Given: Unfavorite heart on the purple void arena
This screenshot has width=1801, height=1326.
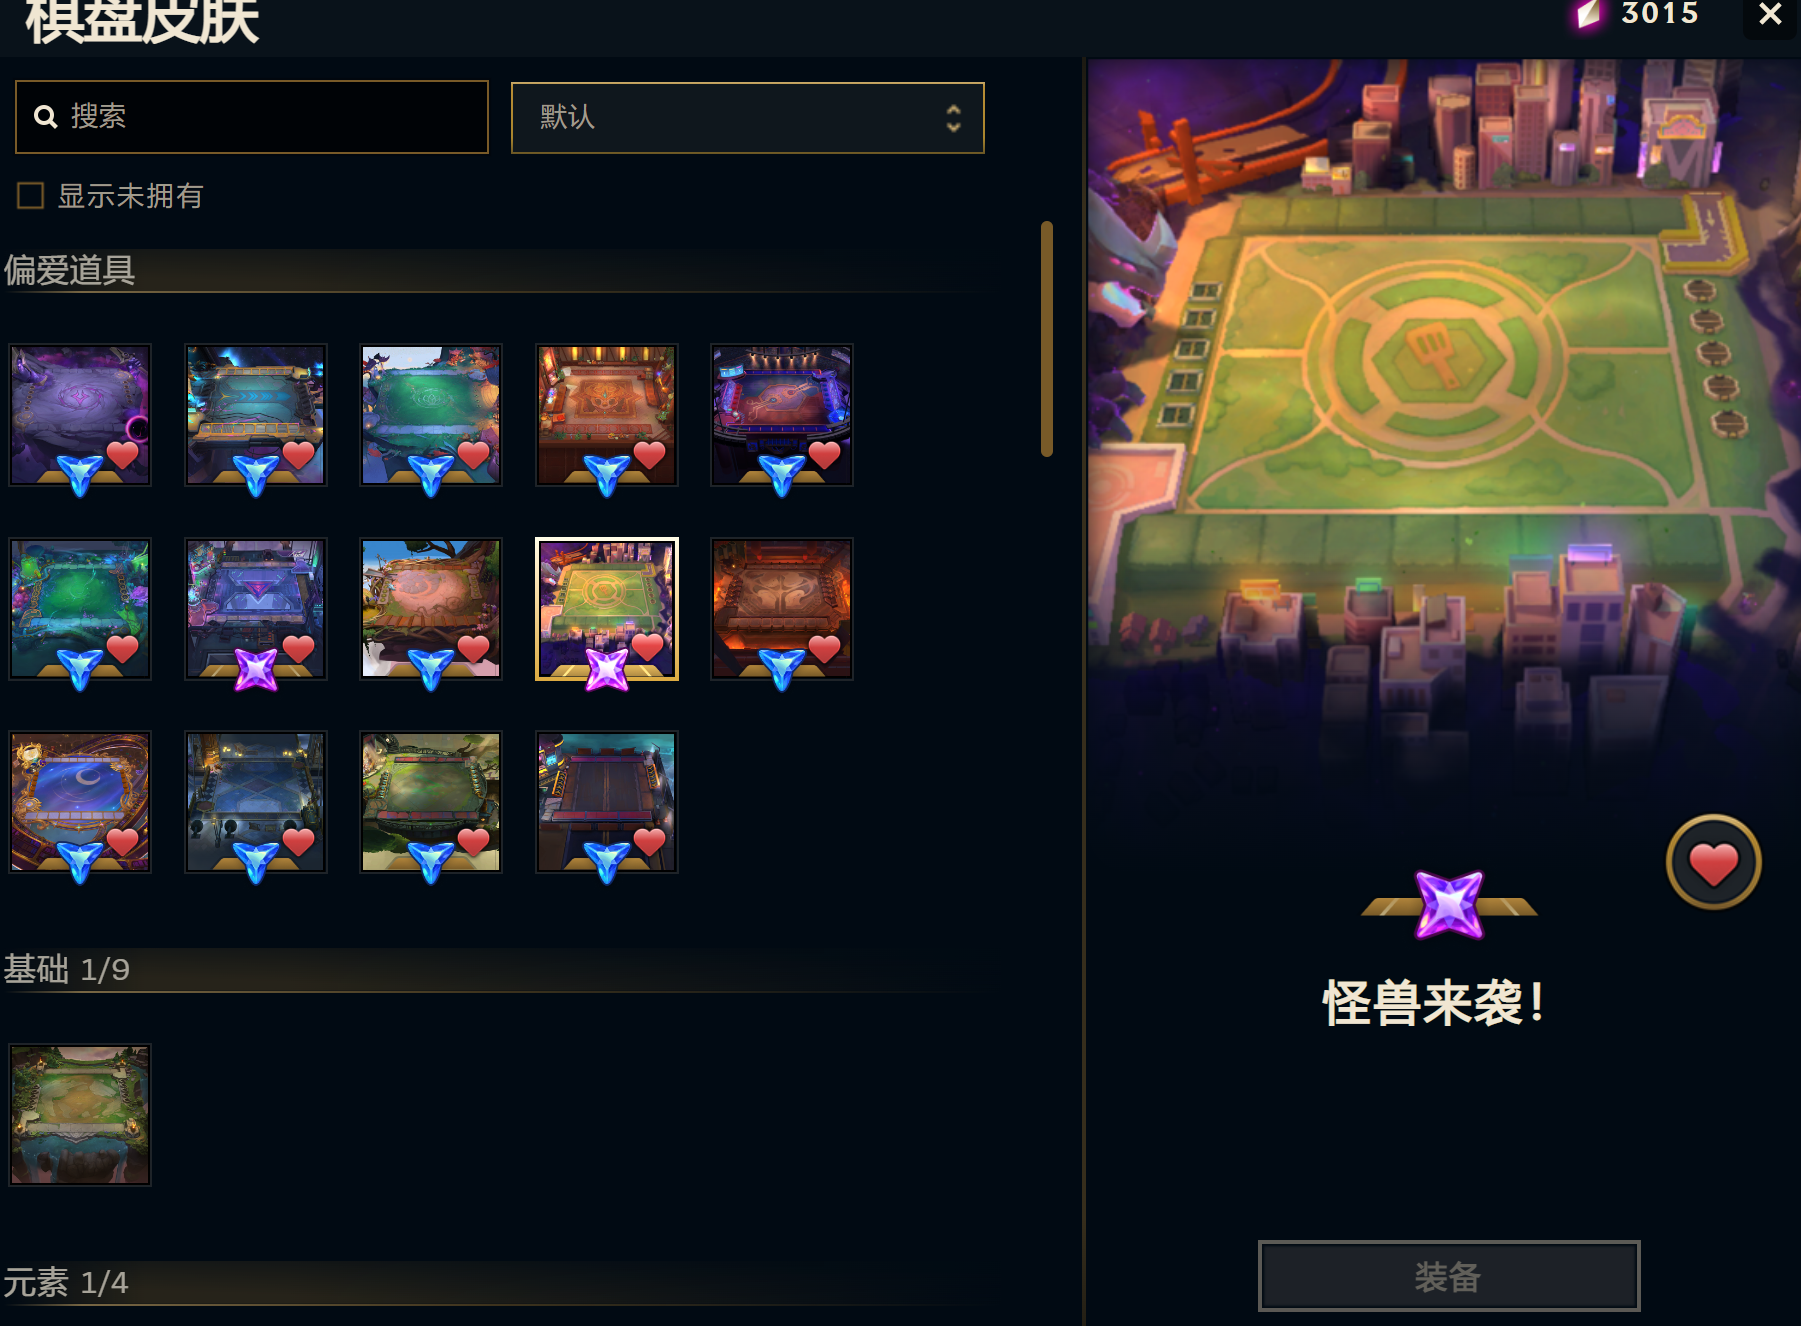Looking at the screenshot, I should tap(123, 455).
